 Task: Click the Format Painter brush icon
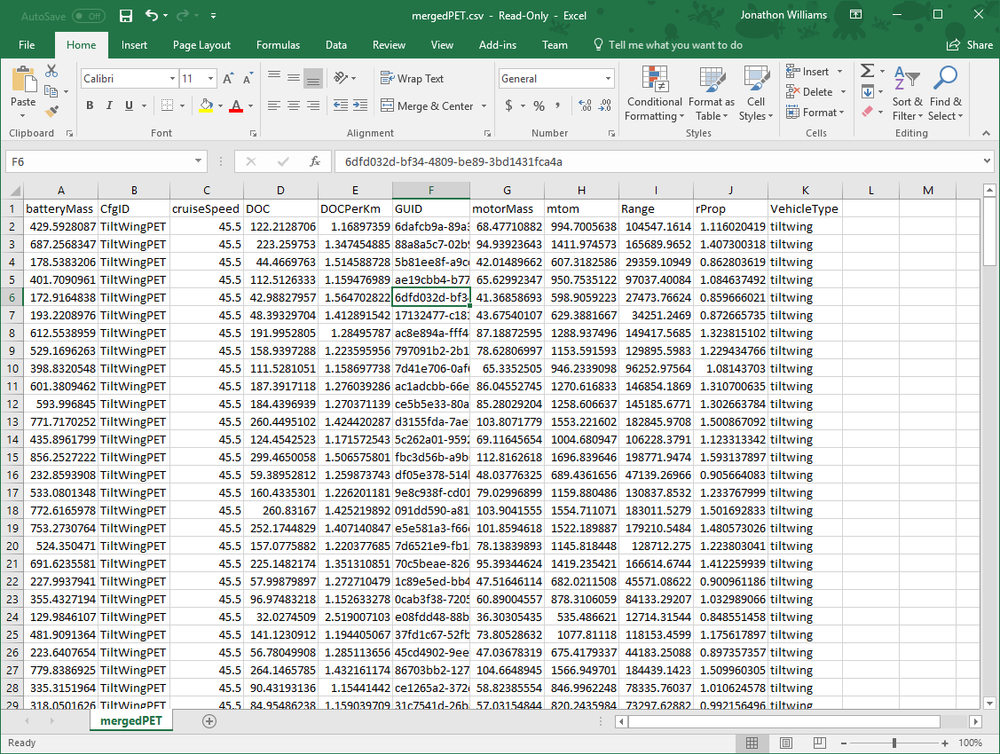52,112
